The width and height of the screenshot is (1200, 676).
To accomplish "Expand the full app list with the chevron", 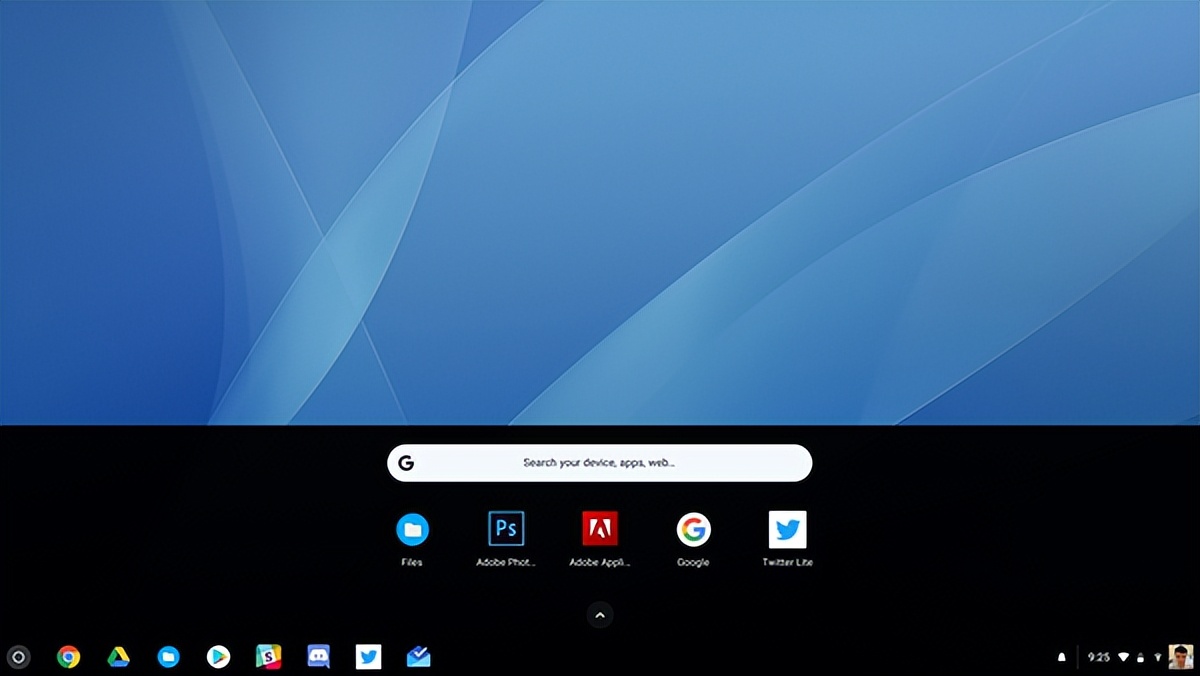I will (x=600, y=615).
